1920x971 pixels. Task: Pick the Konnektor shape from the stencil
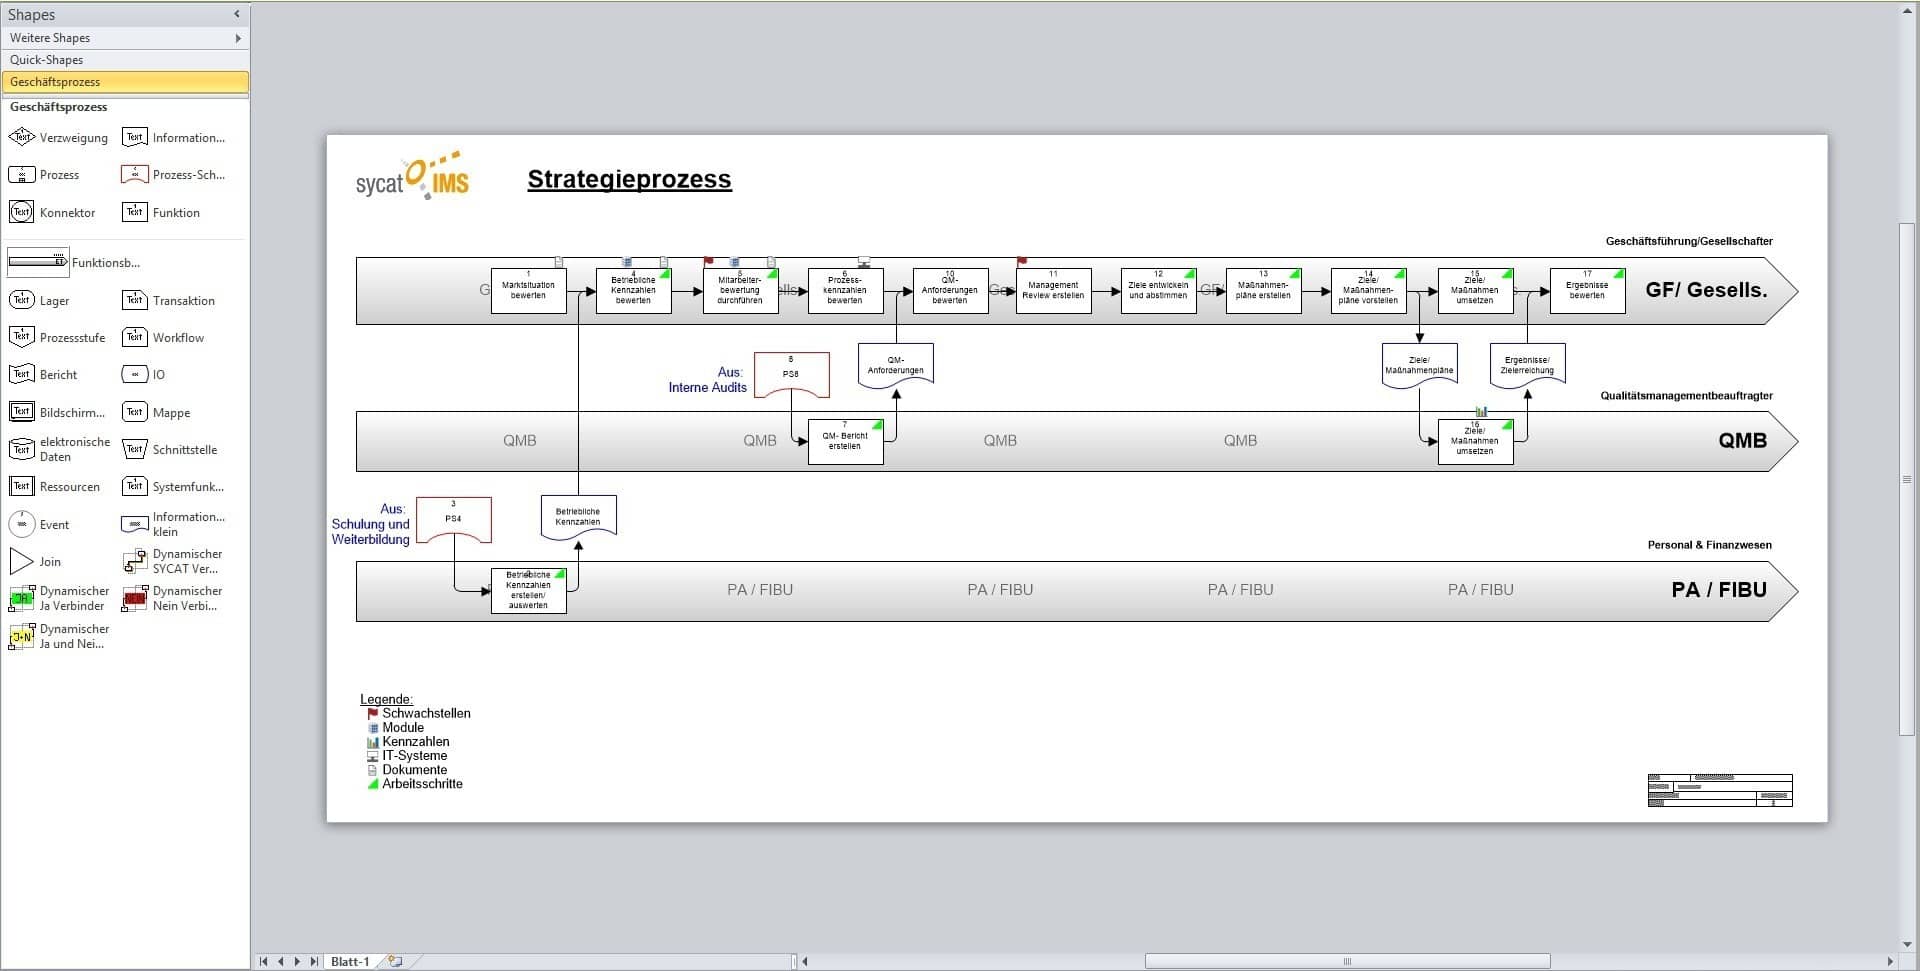[22, 212]
